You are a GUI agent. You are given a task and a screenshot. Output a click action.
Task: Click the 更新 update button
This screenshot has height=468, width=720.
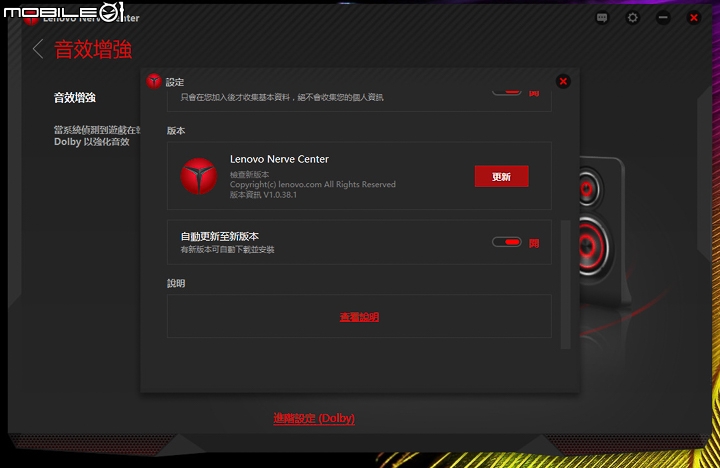tap(501, 176)
